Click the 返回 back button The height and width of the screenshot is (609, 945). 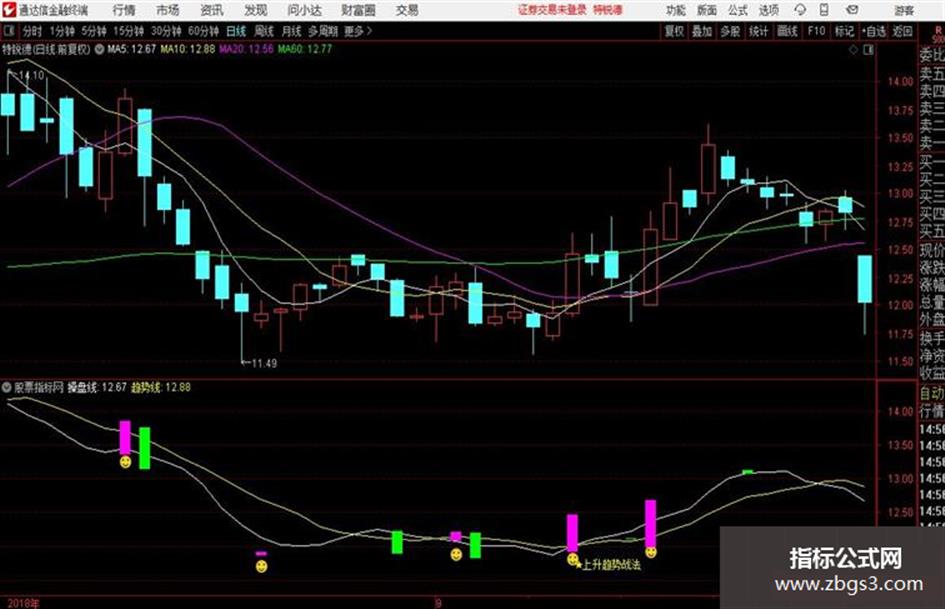point(902,31)
